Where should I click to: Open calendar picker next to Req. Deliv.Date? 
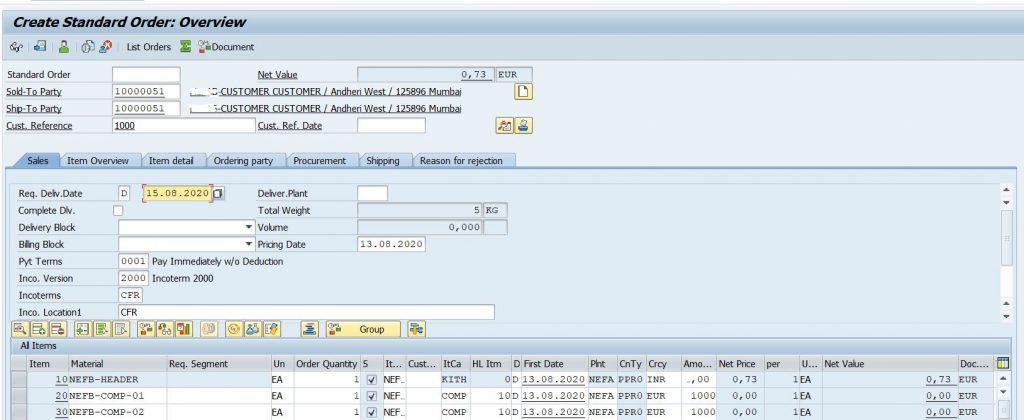[219, 193]
